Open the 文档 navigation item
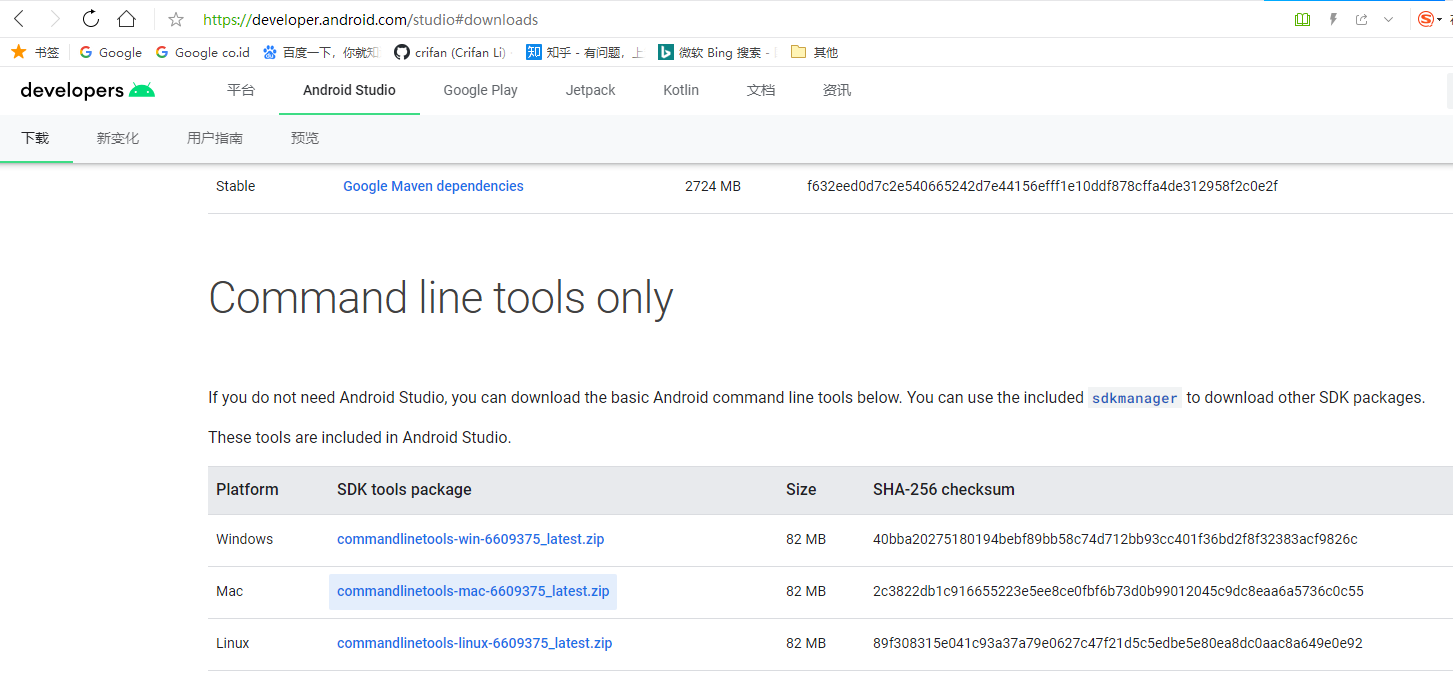 (x=761, y=90)
